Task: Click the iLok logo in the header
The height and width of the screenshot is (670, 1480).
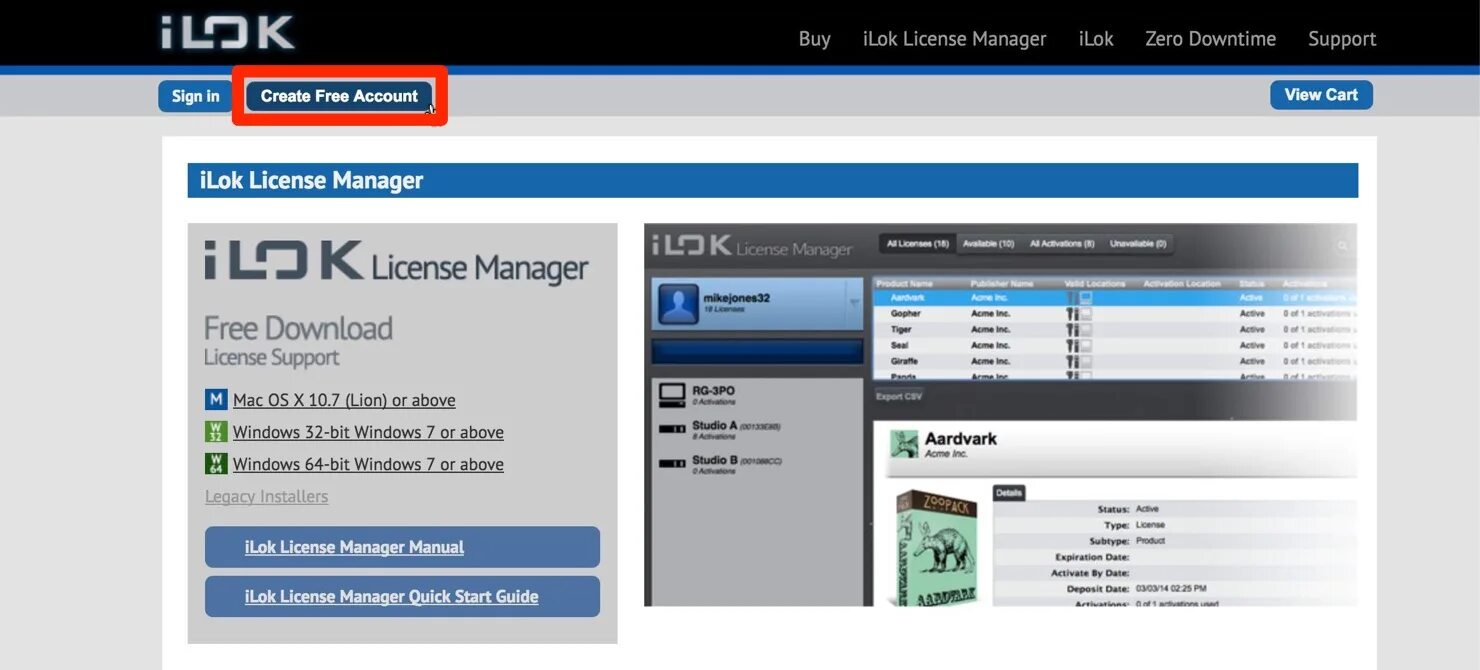Action: tap(228, 32)
